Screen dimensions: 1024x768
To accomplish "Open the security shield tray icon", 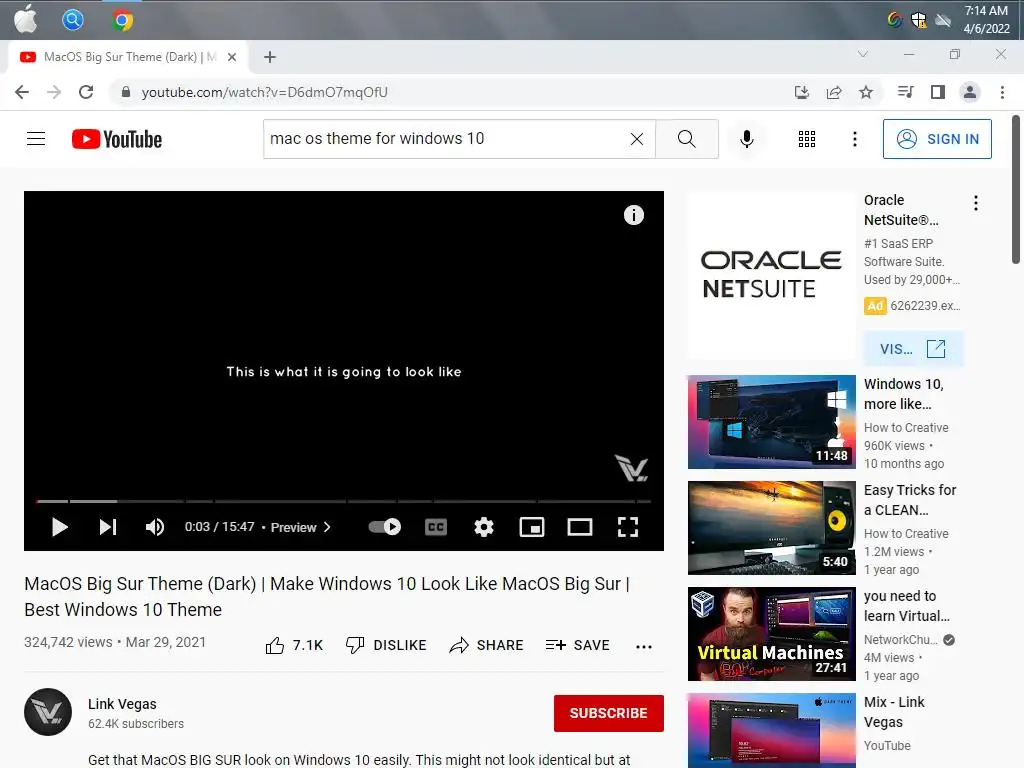I will (x=919, y=20).
